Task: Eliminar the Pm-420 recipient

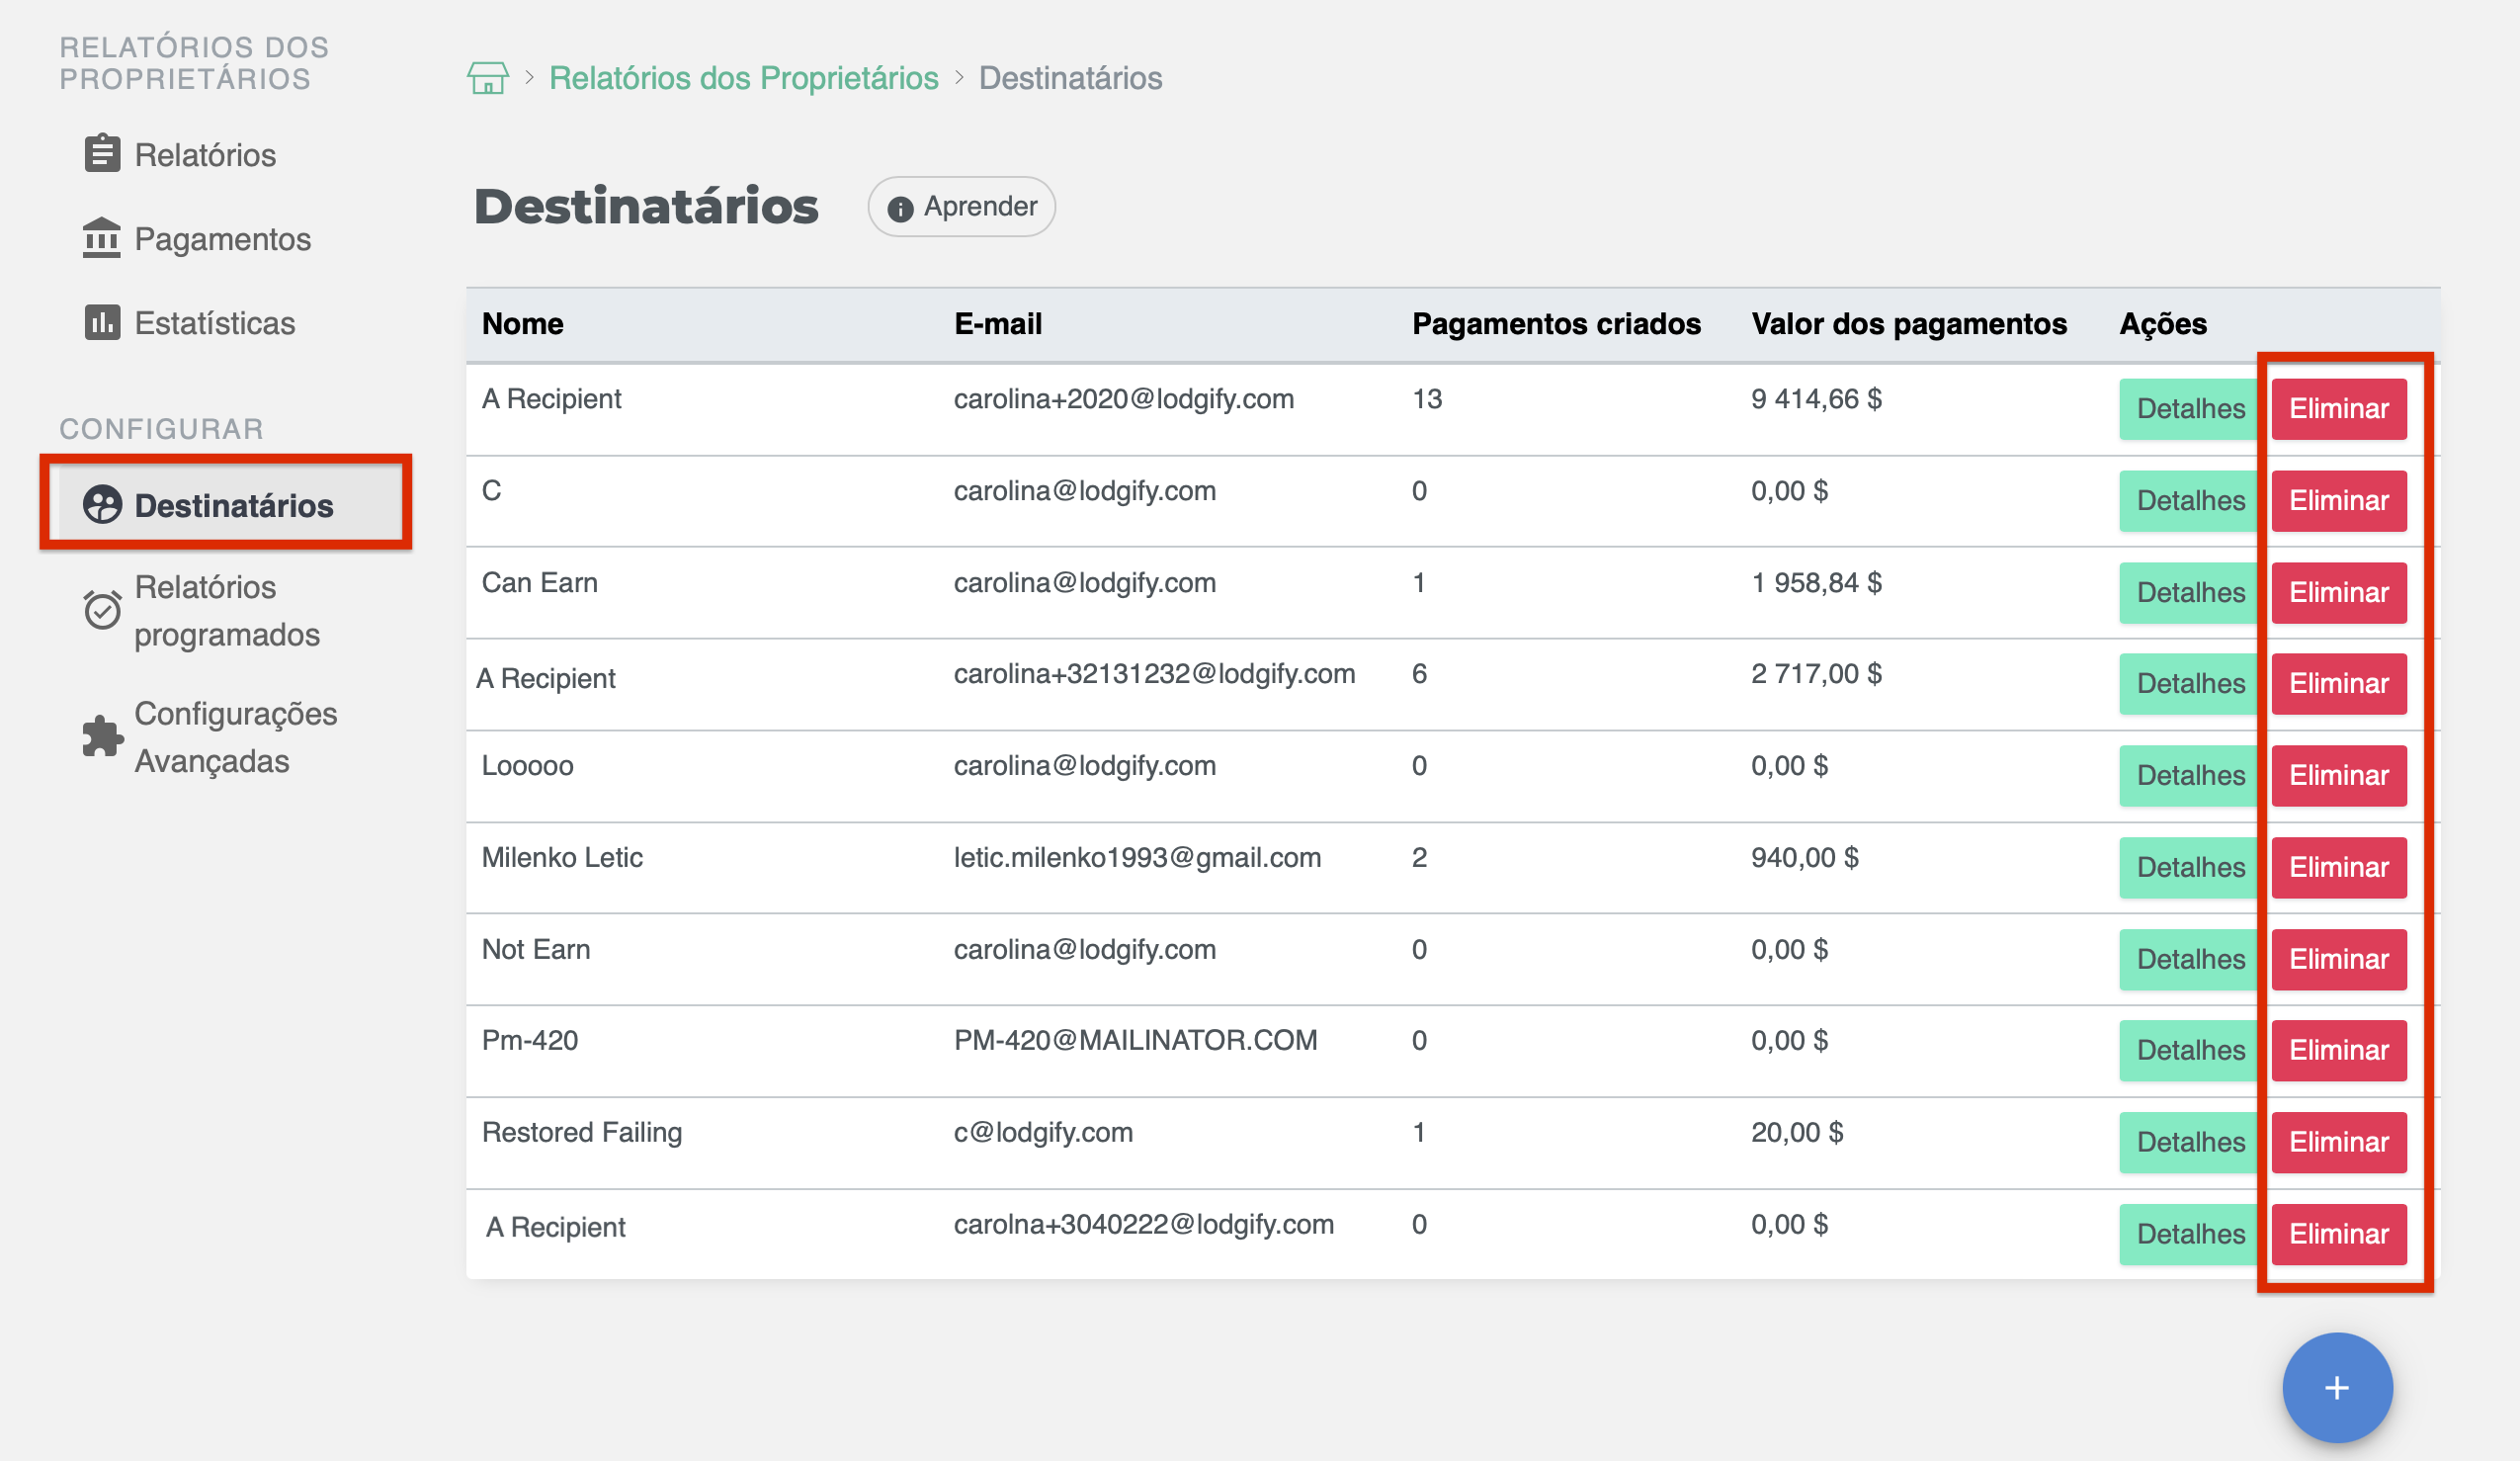Action: [2338, 1050]
